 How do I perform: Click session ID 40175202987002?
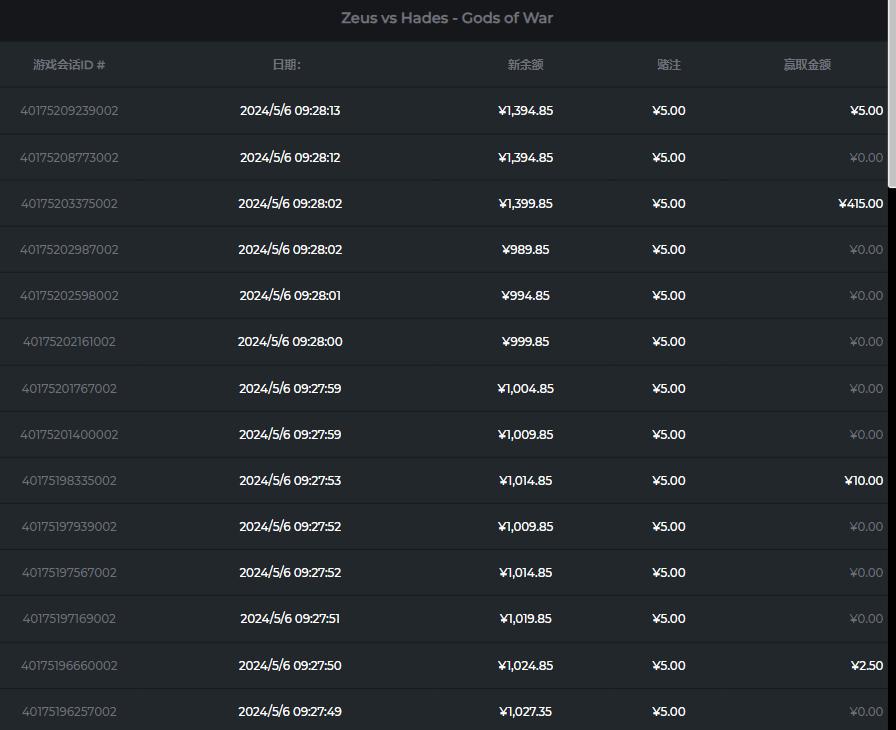pos(69,250)
